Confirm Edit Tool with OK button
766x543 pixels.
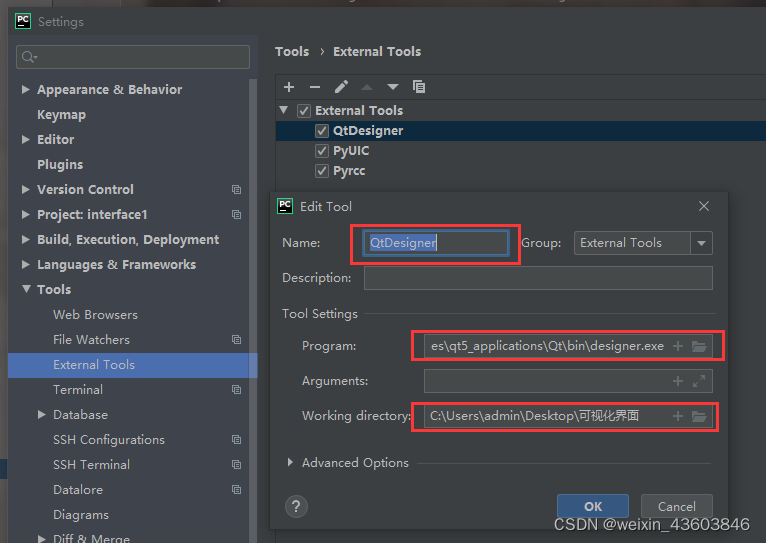pos(593,506)
